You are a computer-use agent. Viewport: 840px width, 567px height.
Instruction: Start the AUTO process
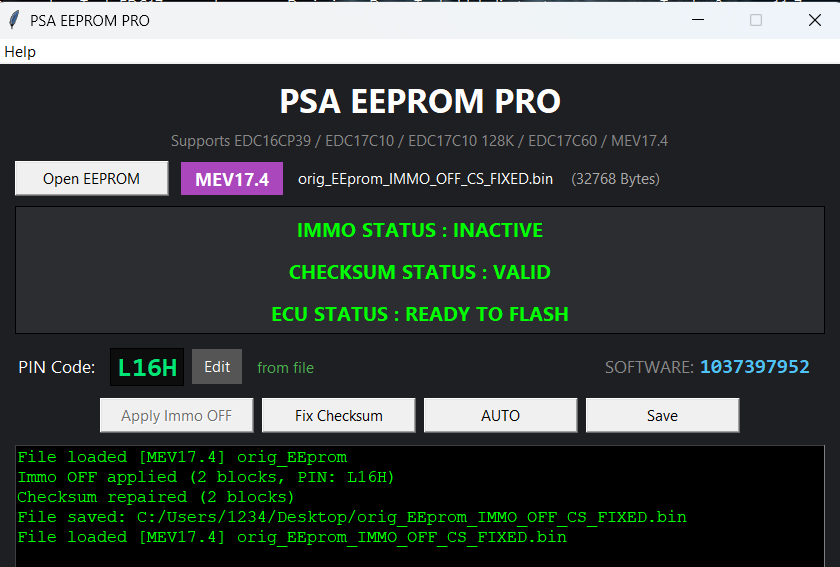pyautogui.click(x=500, y=415)
